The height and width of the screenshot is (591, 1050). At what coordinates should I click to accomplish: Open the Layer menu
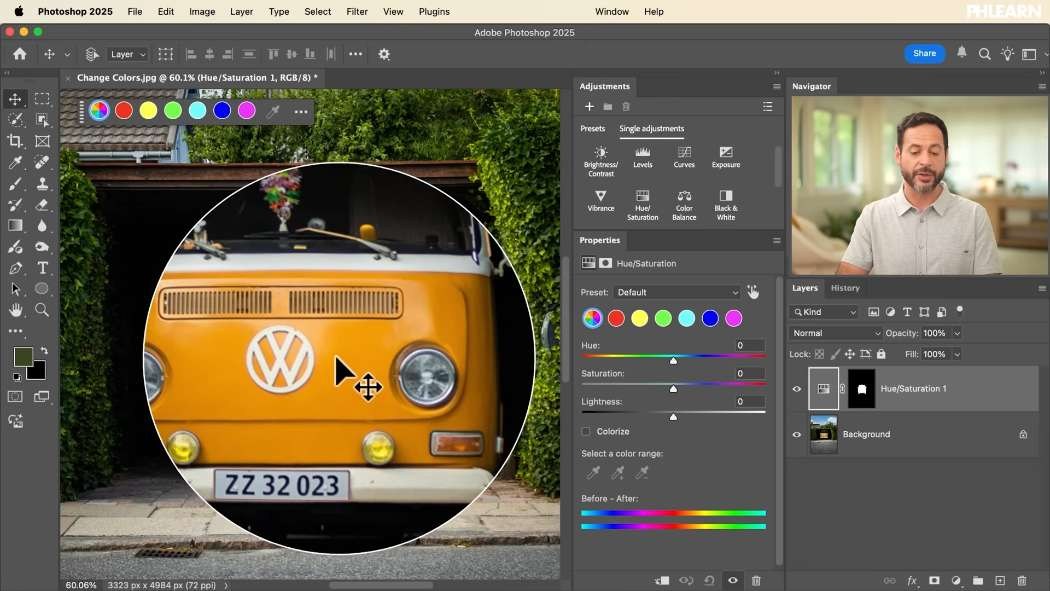(x=241, y=11)
